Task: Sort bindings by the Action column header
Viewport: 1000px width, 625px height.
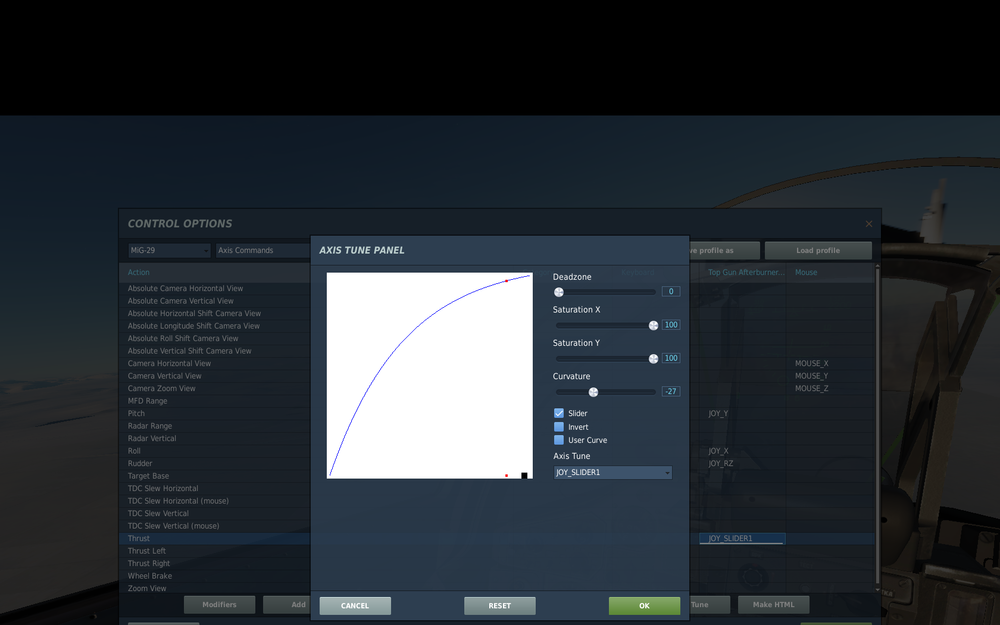Action: pos(139,271)
